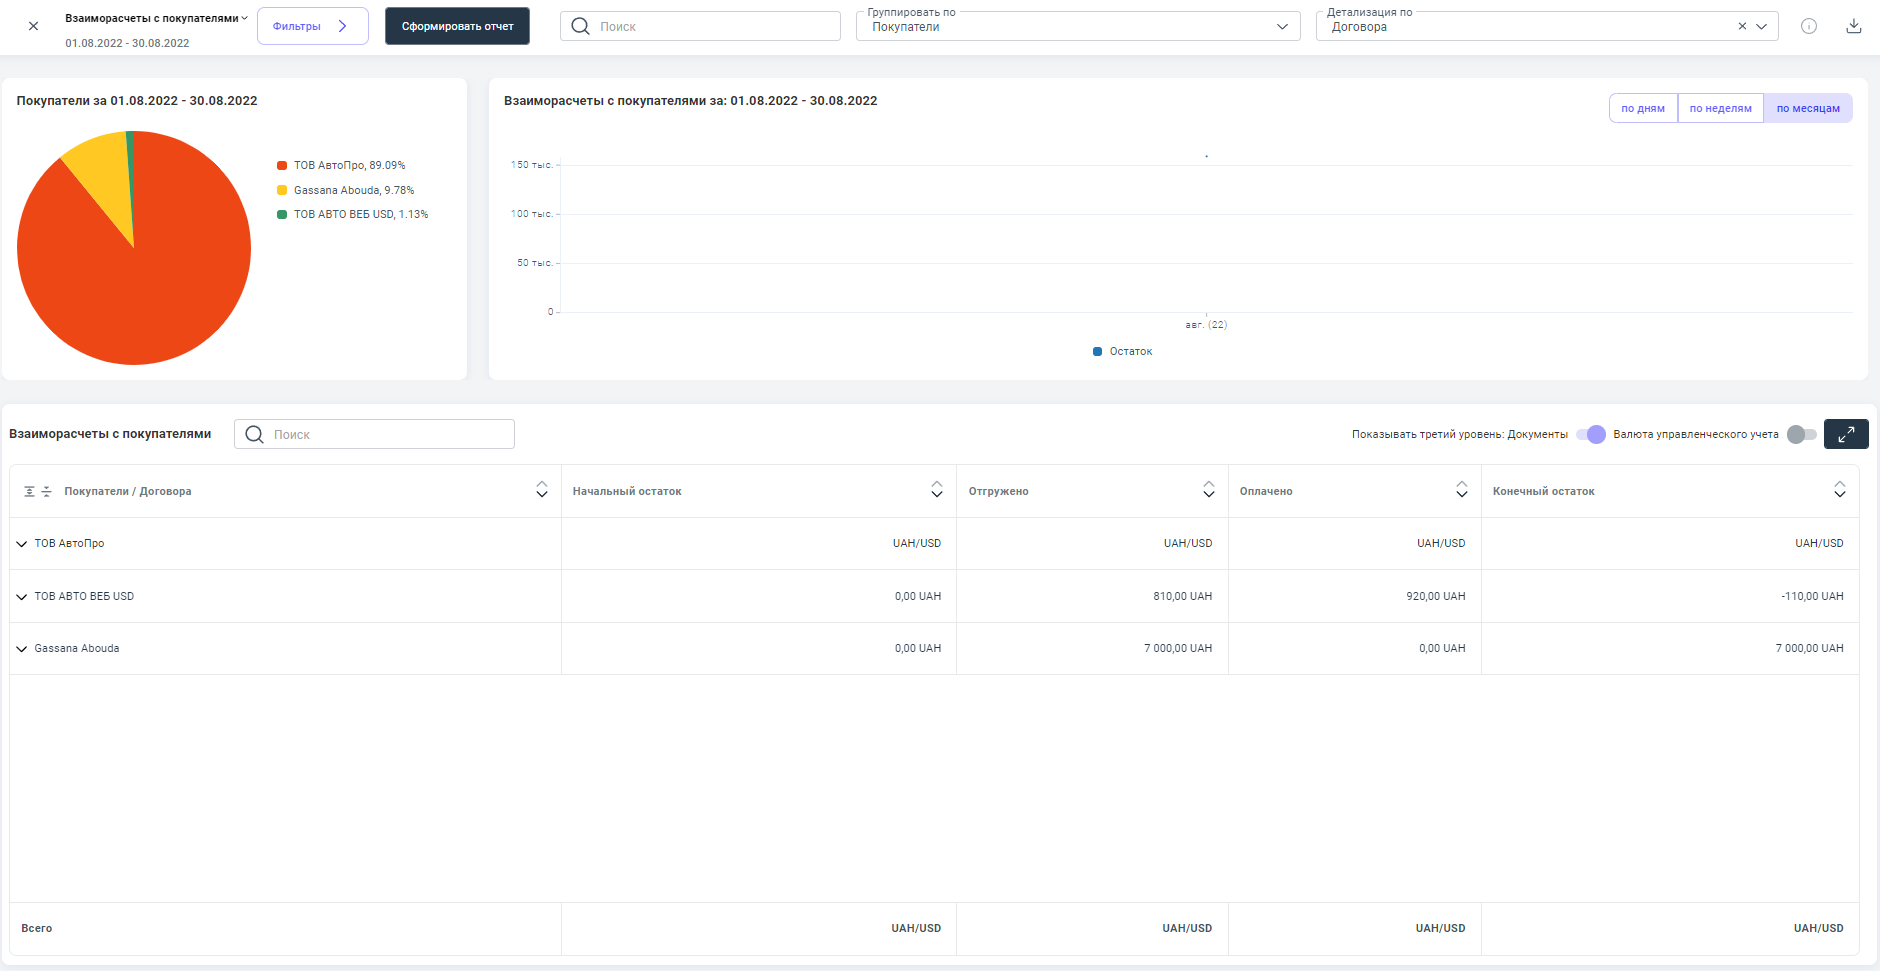Click the Сформировать отчет button
The image size is (1880, 971).
(457, 26)
